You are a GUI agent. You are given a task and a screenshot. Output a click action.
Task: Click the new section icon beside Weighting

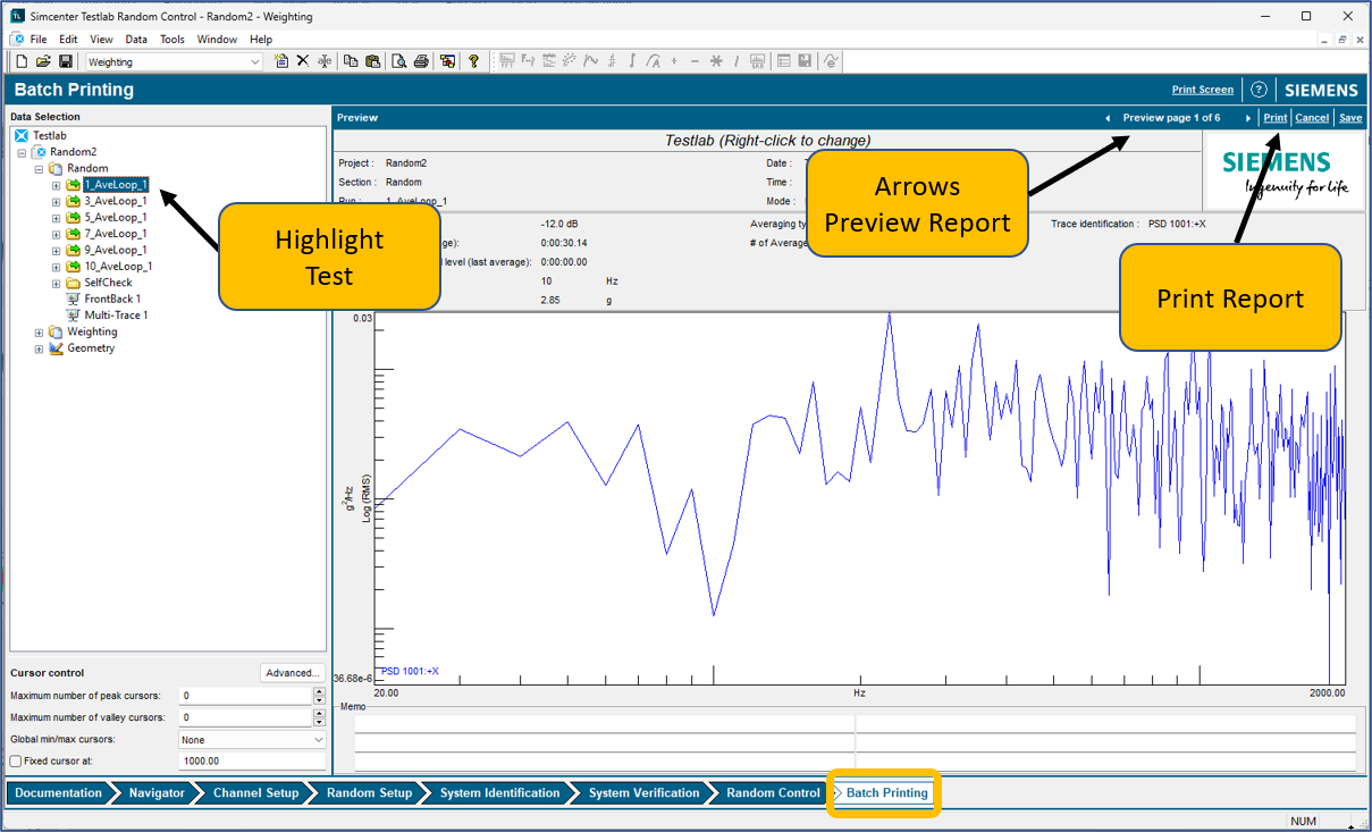tap(281, 62)
